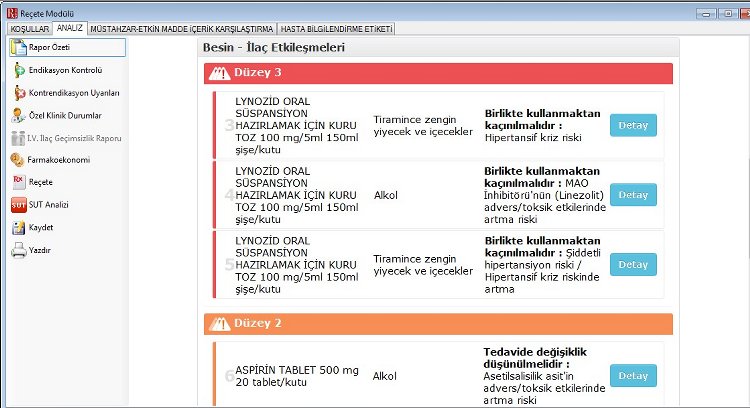Screen dimensions: 750x408
Task: Open the Rapor Özeti report icon
Action: coord(19,47)
